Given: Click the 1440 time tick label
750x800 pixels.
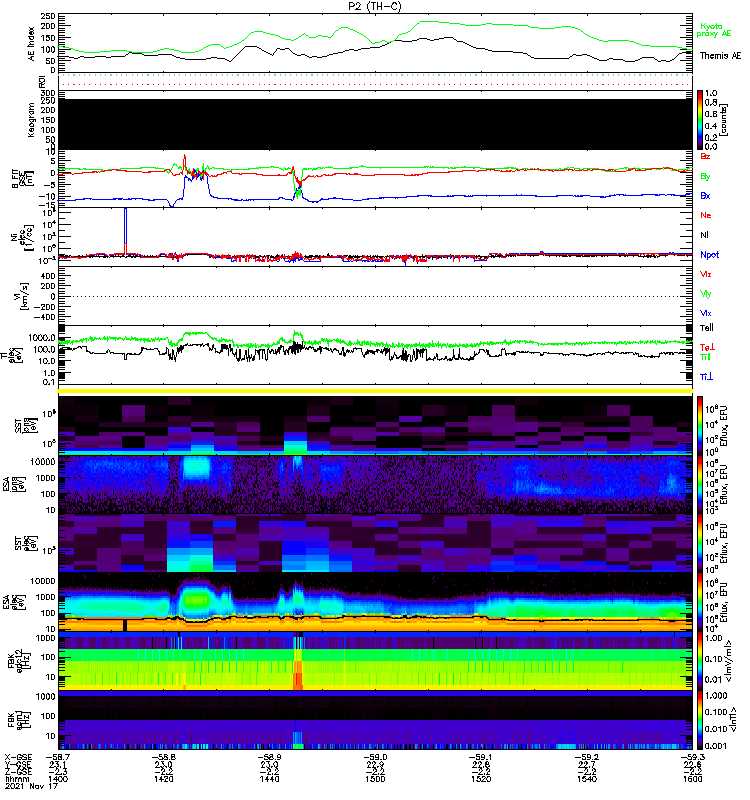Looking at the screenshot, I should click(269, 779).
